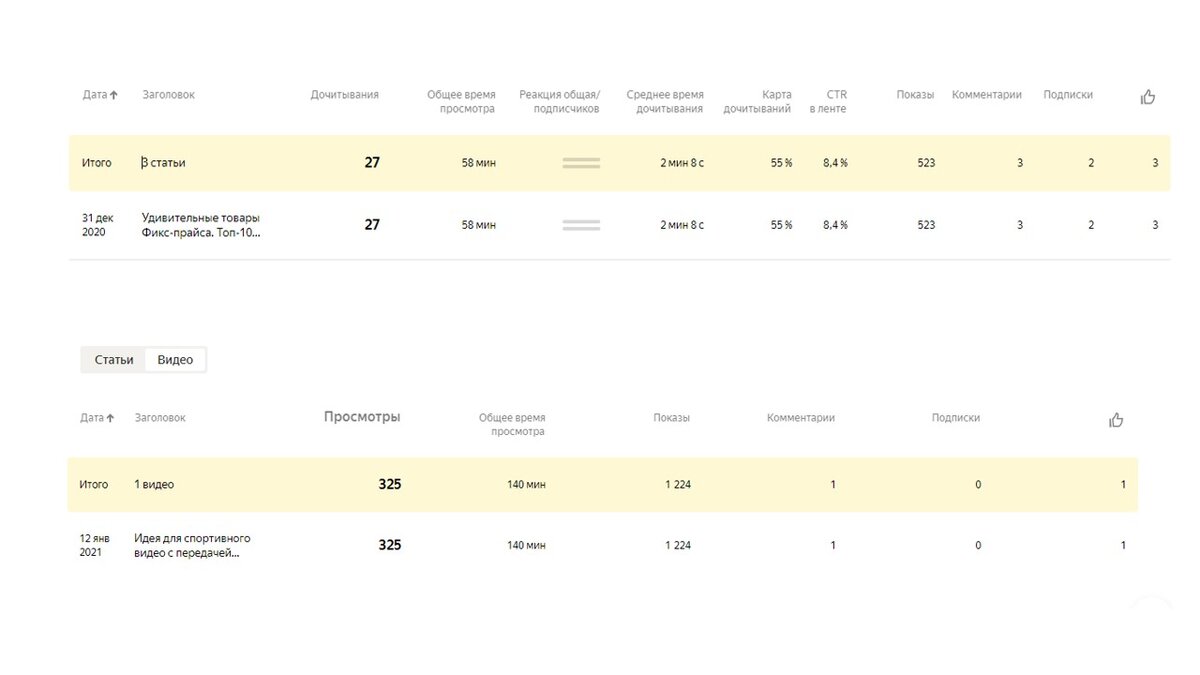Select the '1 видео' total label

pos(154,485)
